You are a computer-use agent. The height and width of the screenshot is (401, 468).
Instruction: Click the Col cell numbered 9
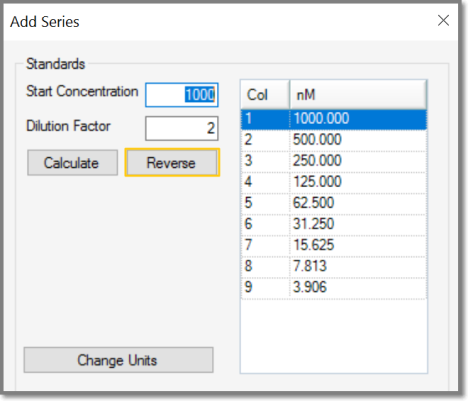pos(265,287)
